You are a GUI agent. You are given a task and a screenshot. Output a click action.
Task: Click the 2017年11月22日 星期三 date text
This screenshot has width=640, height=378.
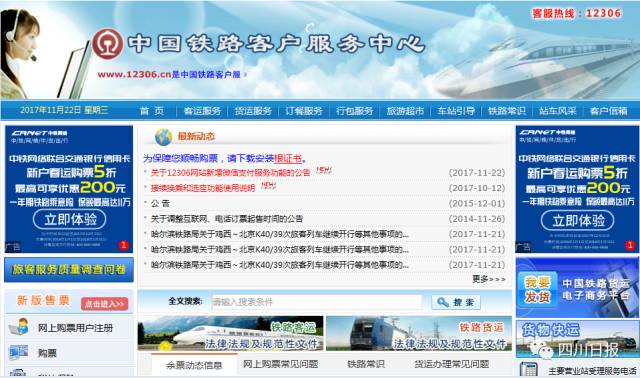(64, 110)
